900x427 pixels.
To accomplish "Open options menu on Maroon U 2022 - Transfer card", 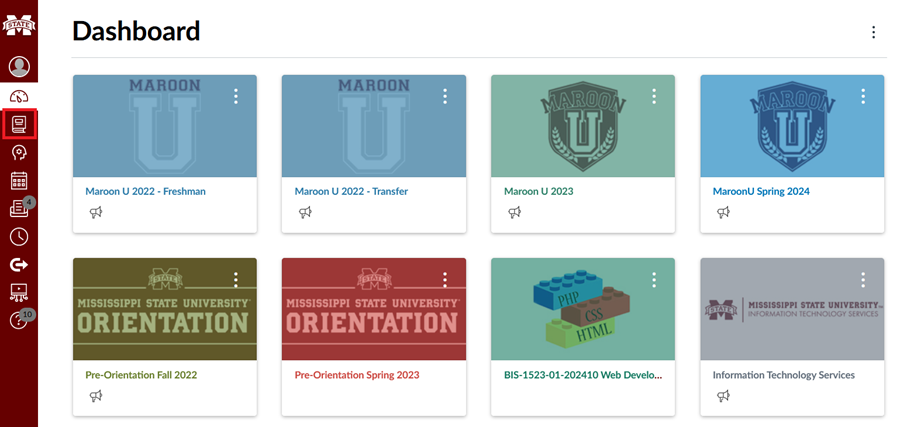I will coord(444,96).
